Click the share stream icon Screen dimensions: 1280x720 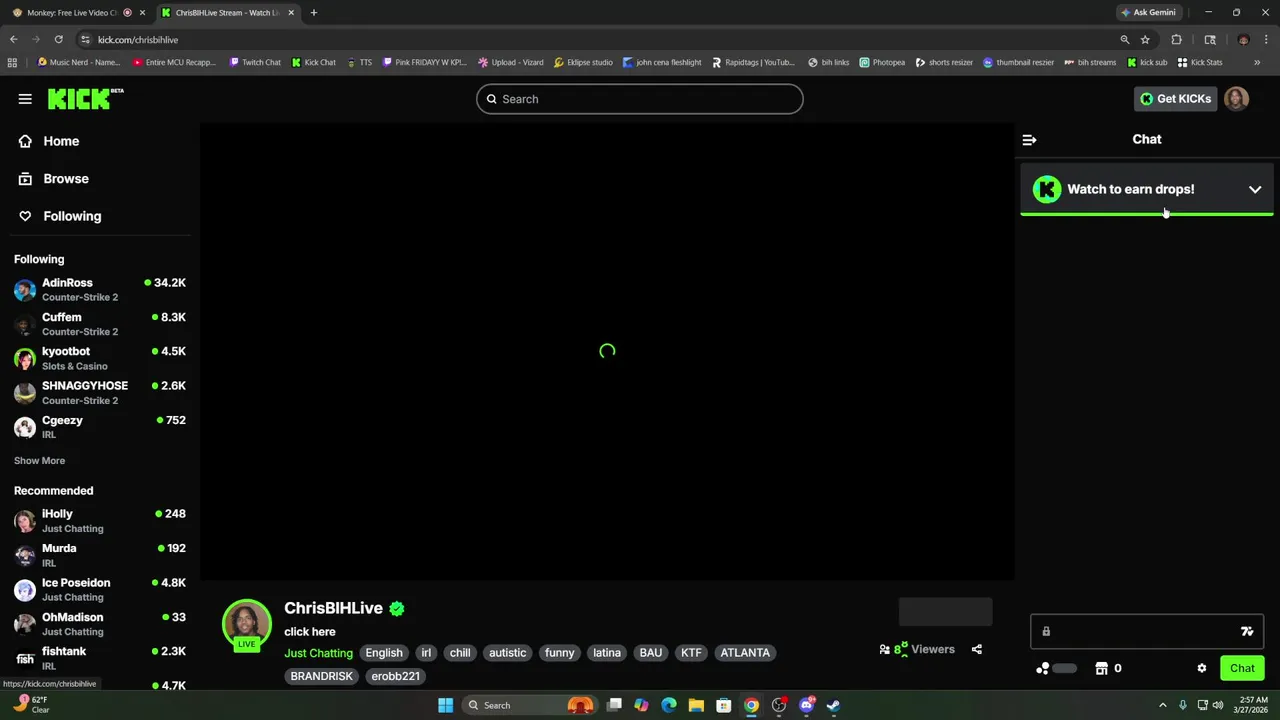[977, 649]
